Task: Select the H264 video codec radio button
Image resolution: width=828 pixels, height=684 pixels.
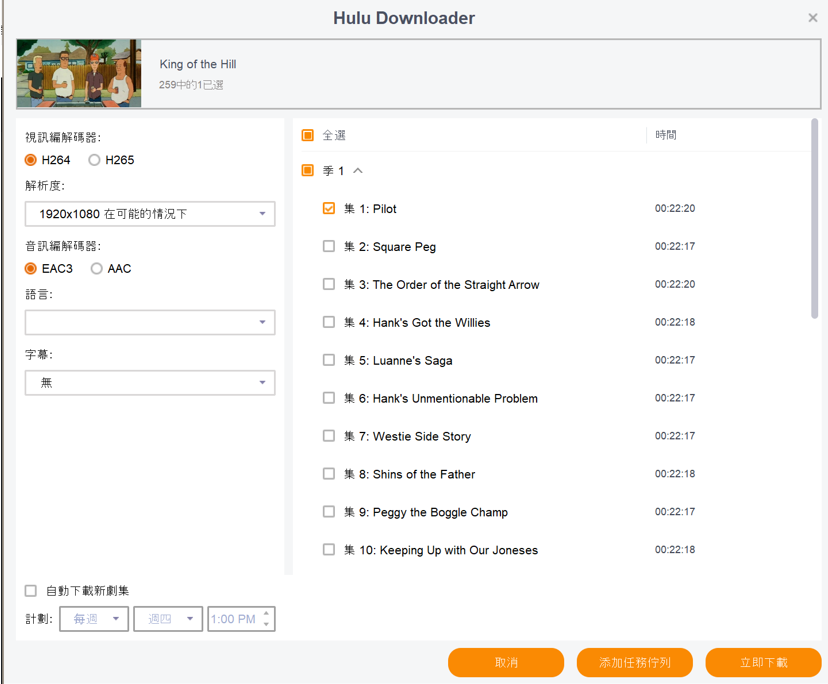Action: click(x=31, y=160)
